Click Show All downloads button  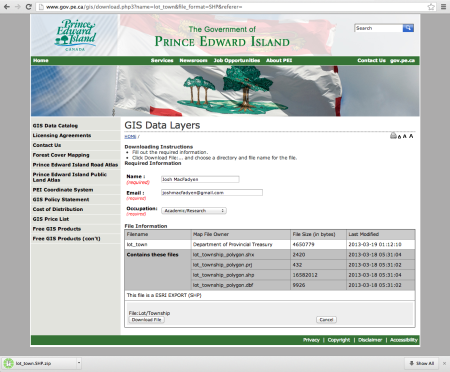click(x=422, y=363)
